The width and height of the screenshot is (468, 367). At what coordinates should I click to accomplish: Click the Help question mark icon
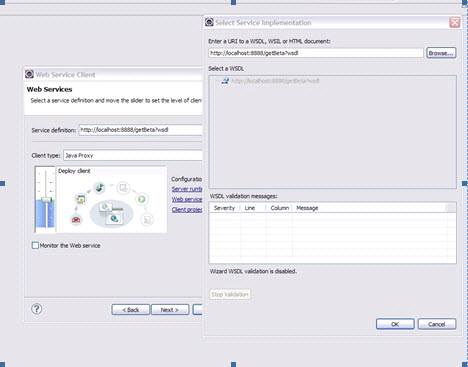[x=37, y=309]
